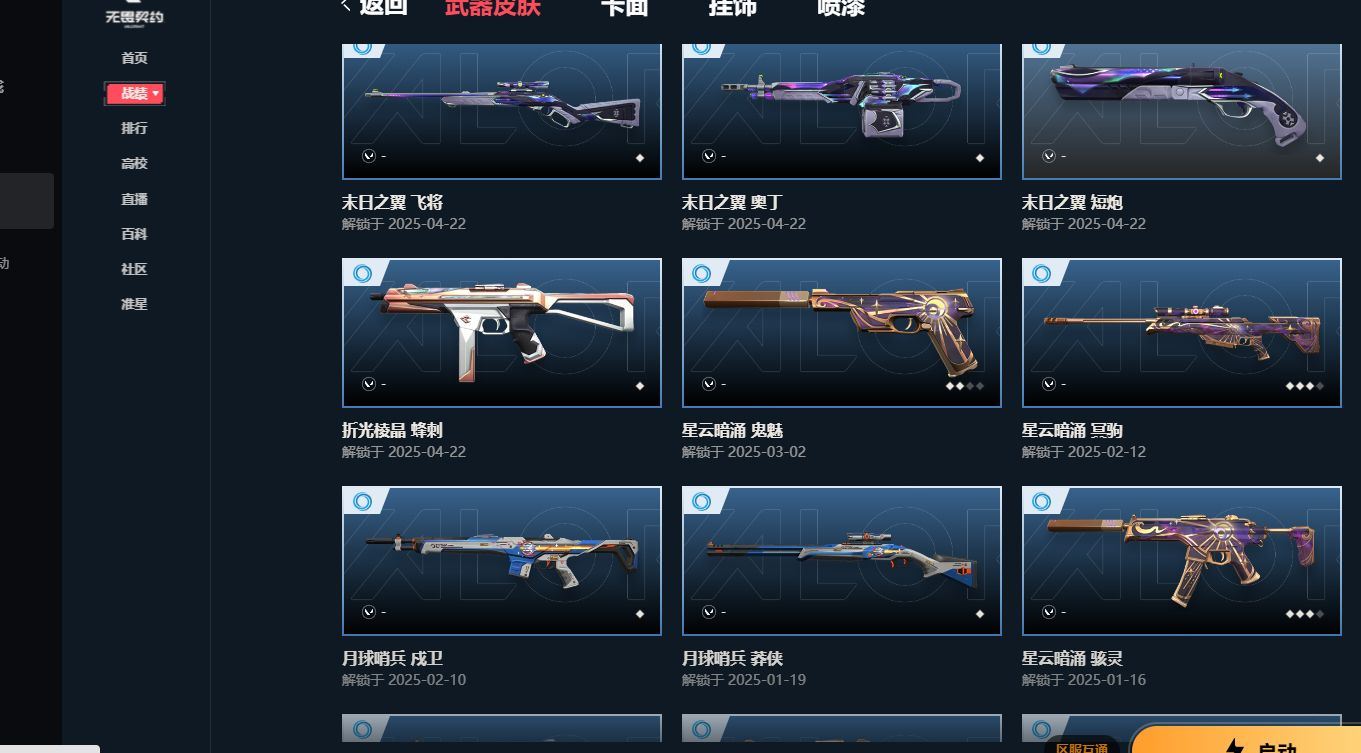The width and height of the screenshot is (1361, 753).
Task: Click the blue ring badge on 星云暗涌 鬼魅 card
Action: (x=702, y=273)
